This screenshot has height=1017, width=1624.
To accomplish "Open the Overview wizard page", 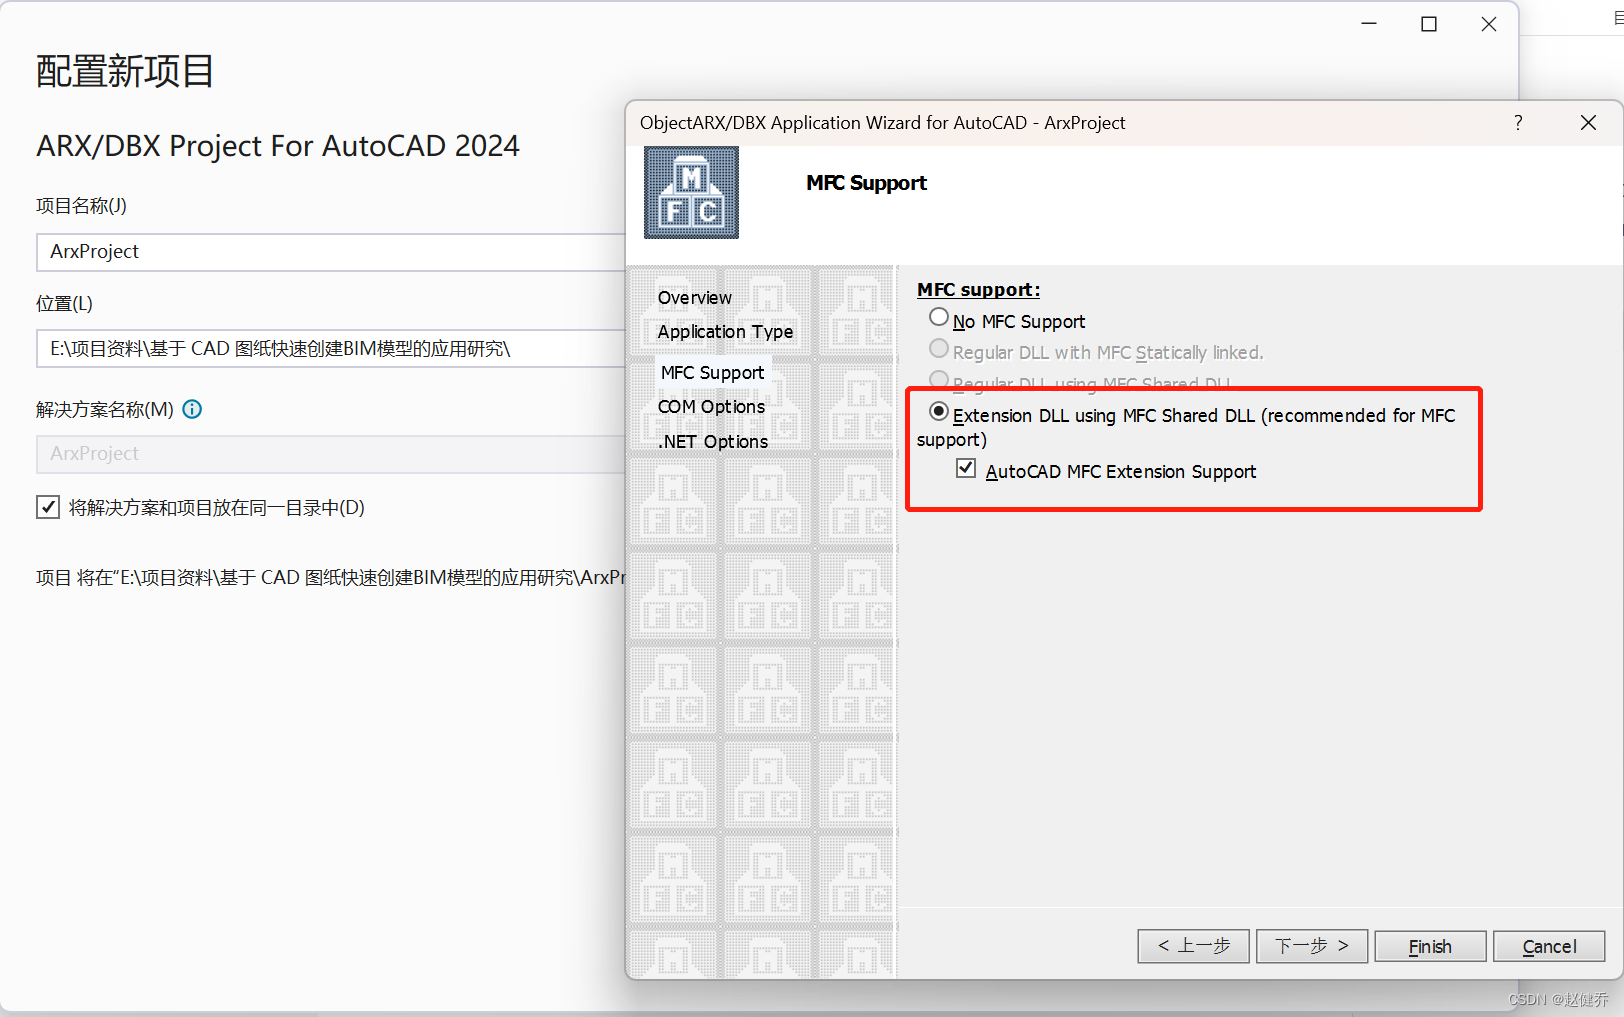I will 695,298.
